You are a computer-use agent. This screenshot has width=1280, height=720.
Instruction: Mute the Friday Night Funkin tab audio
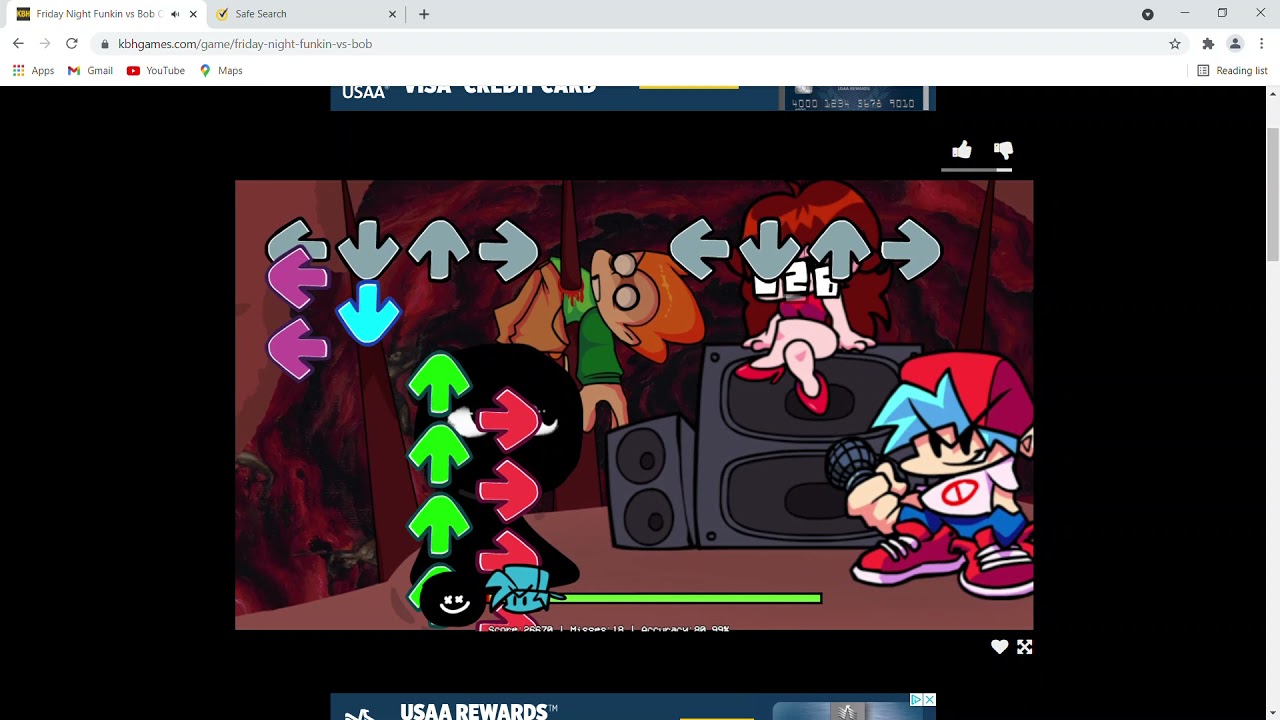(175, 14)
